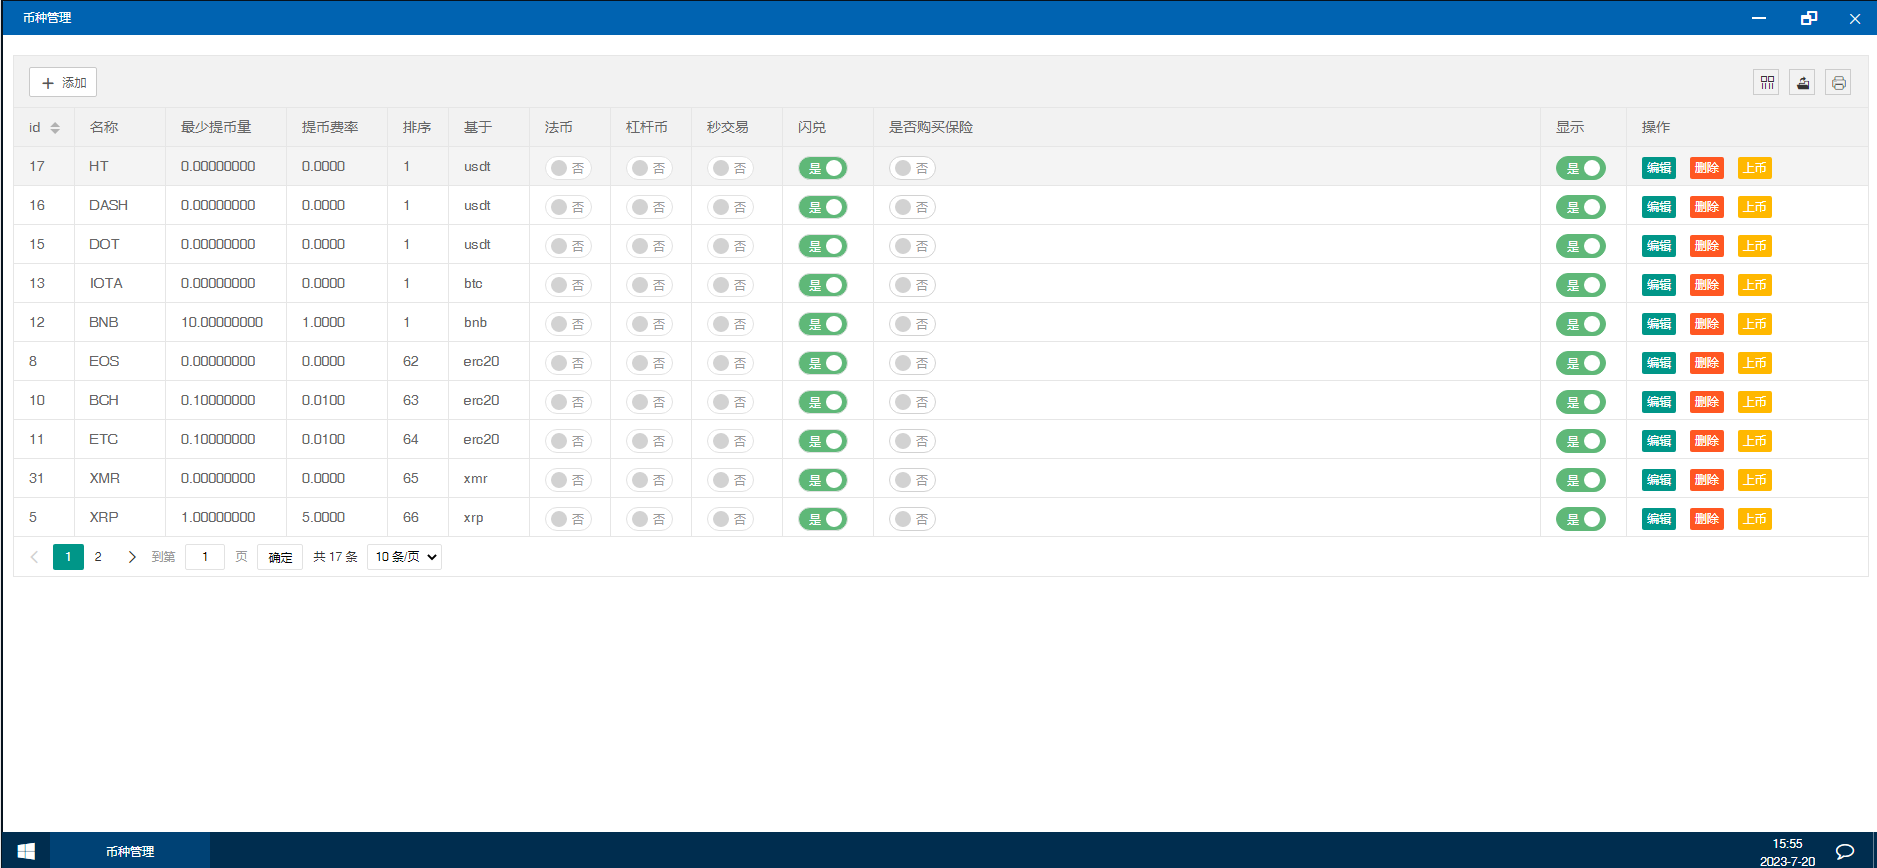Open the column filter grid icon
The width and height of the screenshot is (1877, 868).
1767,82
